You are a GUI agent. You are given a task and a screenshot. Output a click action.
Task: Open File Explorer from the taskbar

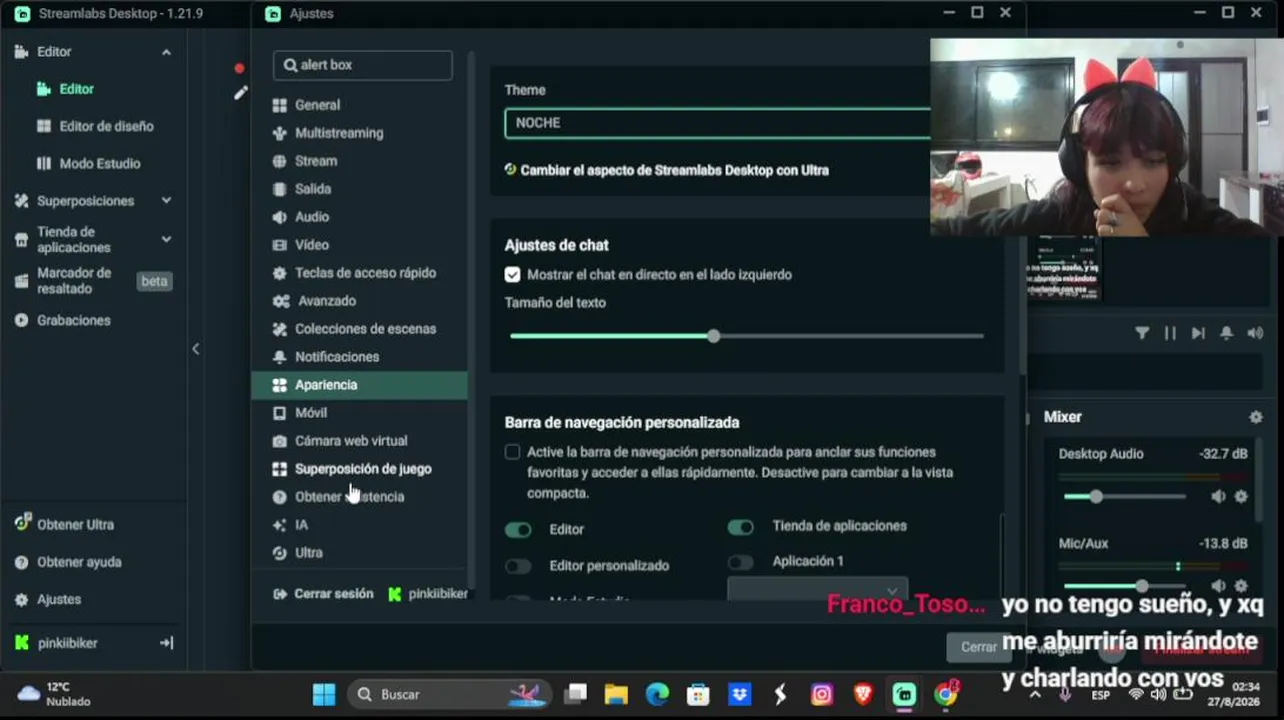616,694
